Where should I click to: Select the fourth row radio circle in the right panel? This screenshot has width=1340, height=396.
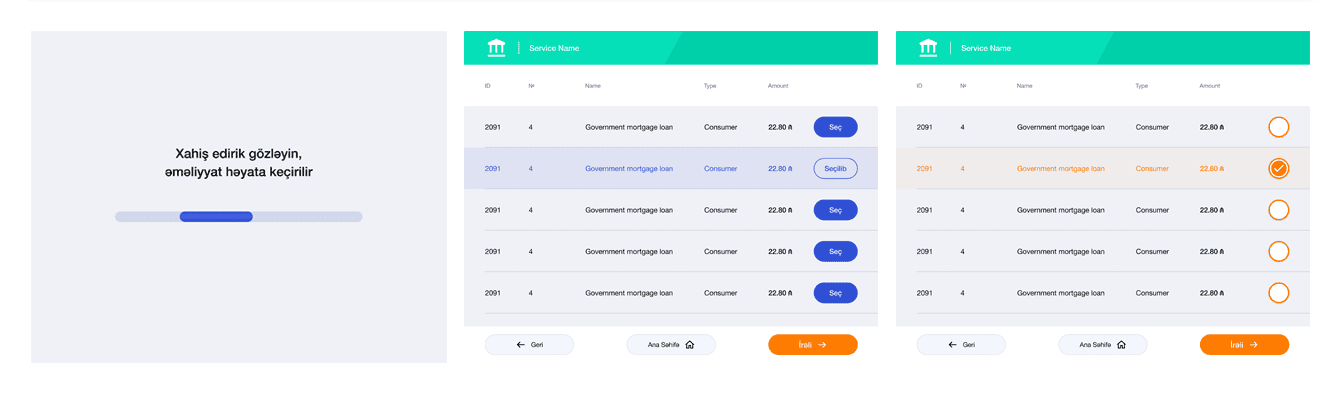[1278, 252]
